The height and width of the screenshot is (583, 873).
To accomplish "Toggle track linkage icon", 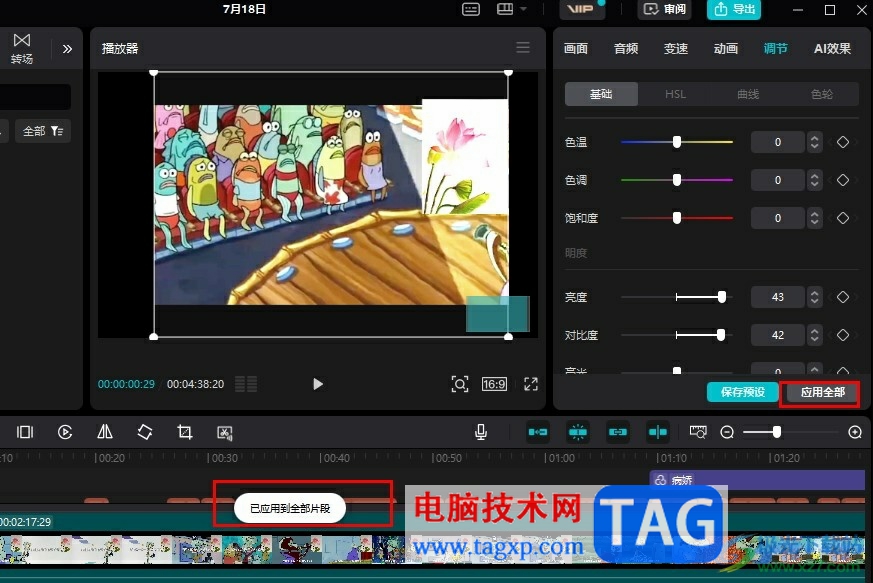I will 618,432.
